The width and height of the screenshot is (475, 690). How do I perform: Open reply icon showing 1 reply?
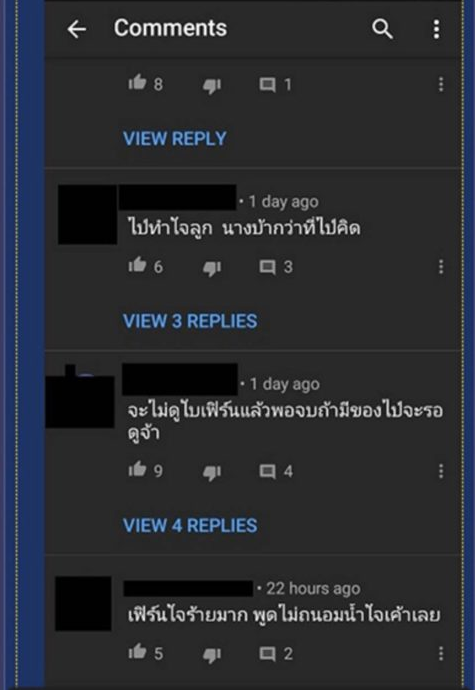point(267,84)
